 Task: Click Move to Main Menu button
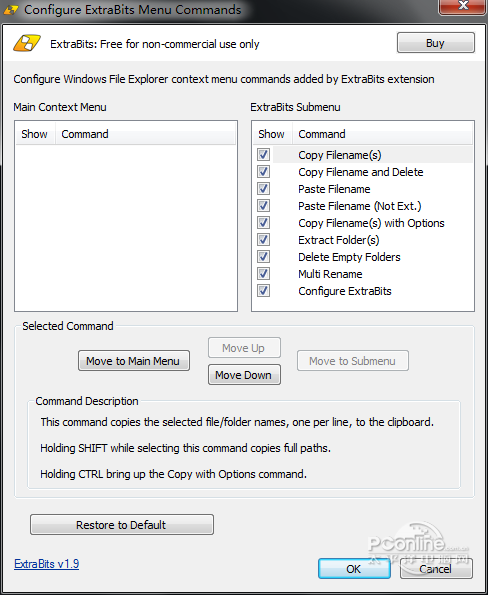point(134,360)
